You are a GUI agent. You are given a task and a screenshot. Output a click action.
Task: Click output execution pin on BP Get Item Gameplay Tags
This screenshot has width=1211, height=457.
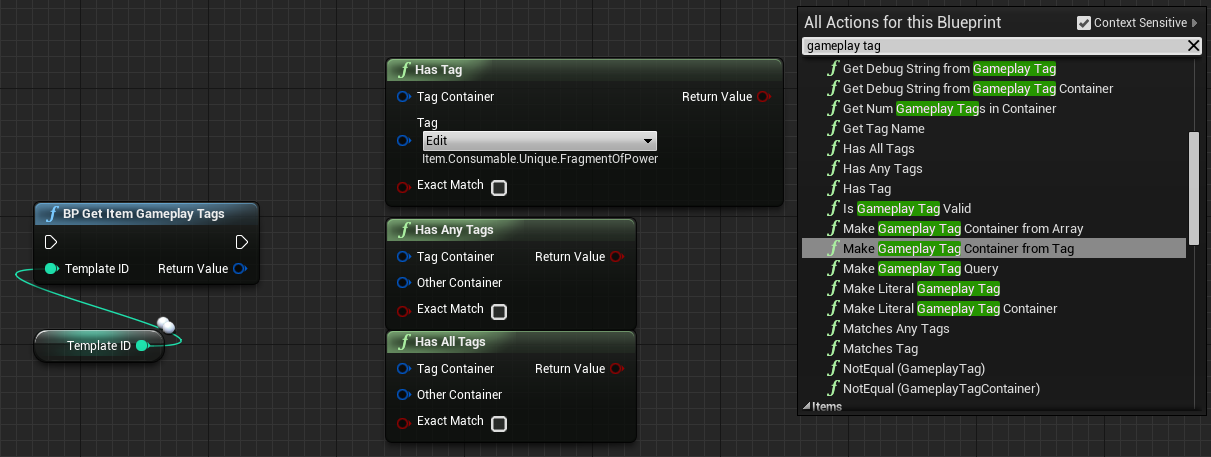(241, 243)
